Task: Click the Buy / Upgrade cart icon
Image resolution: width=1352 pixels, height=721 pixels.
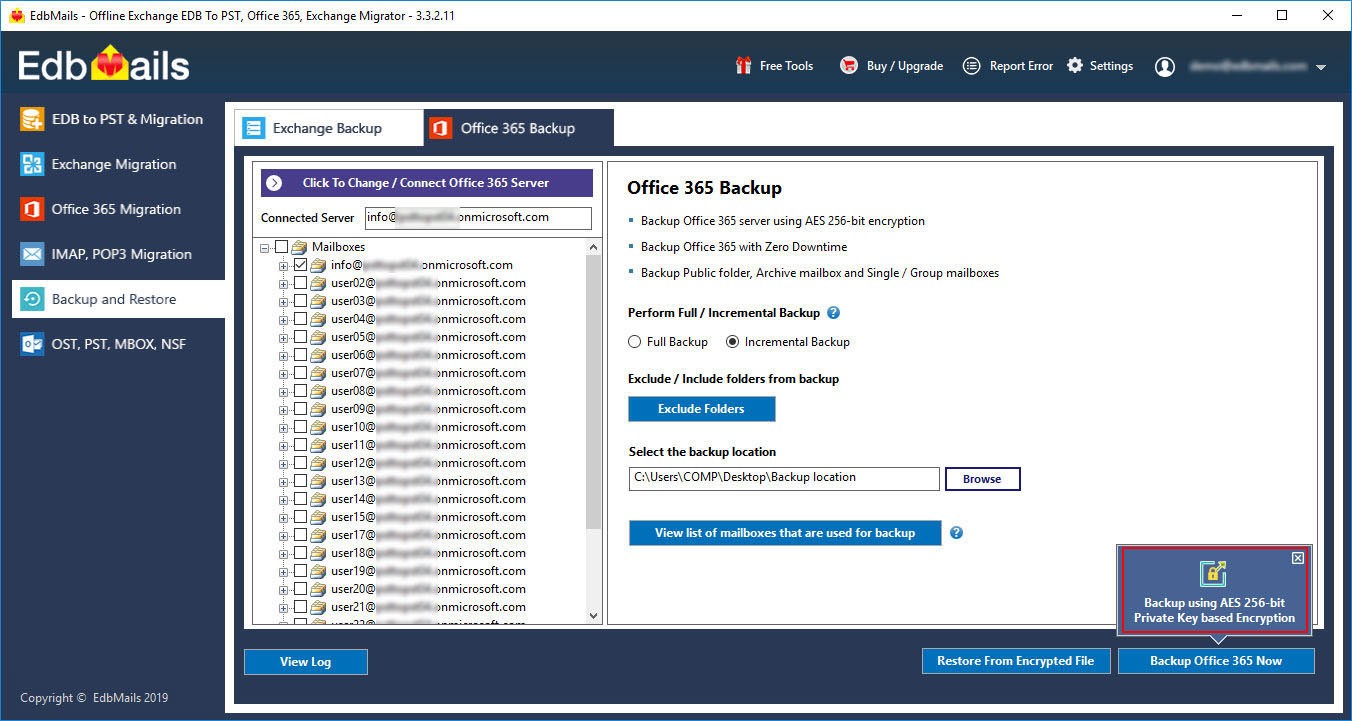Action: click(x=849, y=66)
